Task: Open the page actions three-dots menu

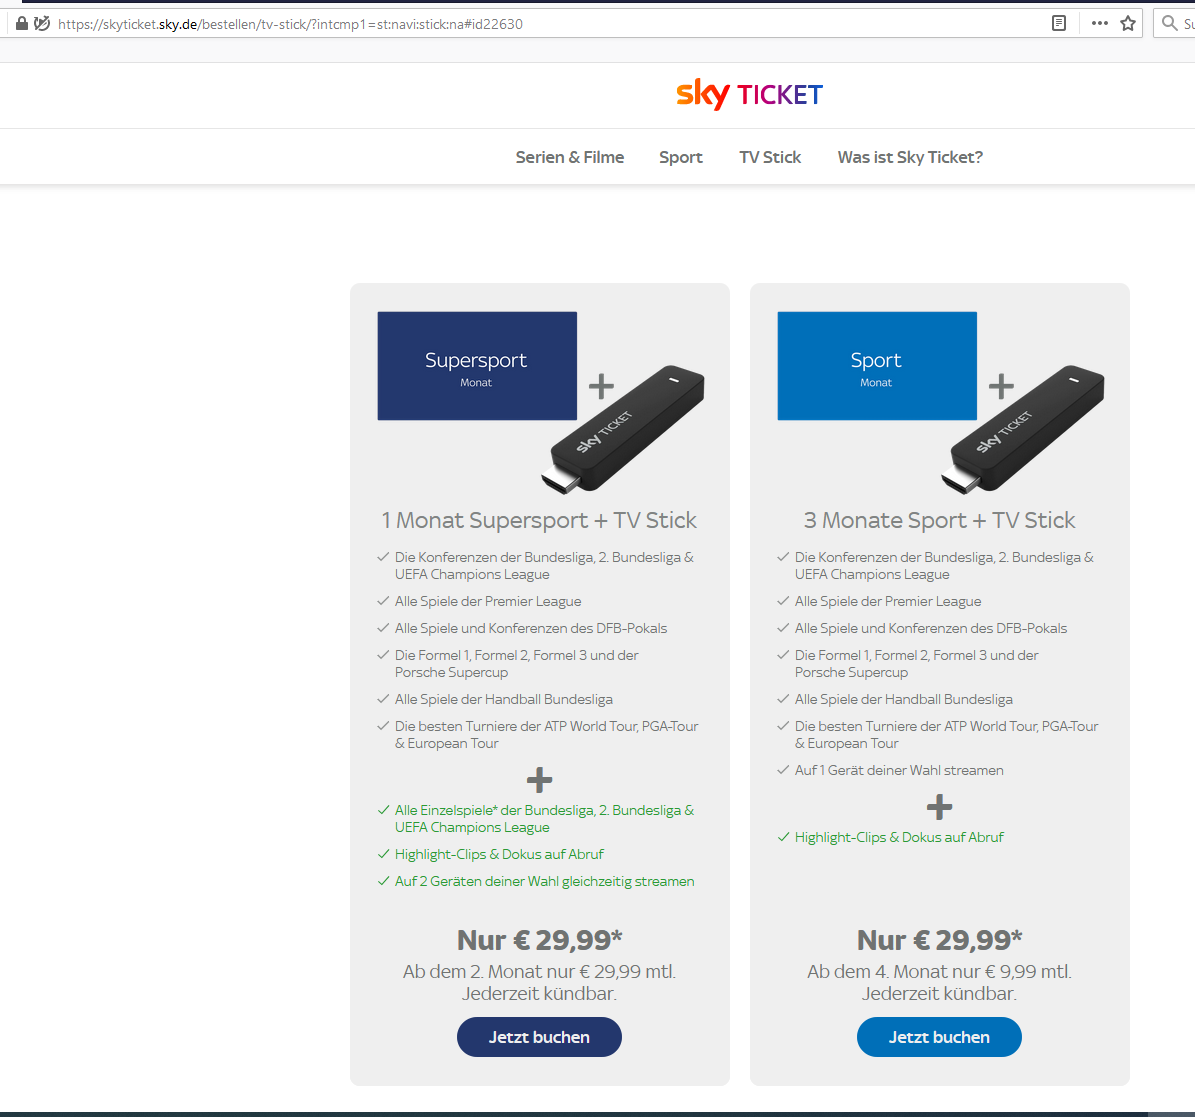Action: pos(1099,23)
